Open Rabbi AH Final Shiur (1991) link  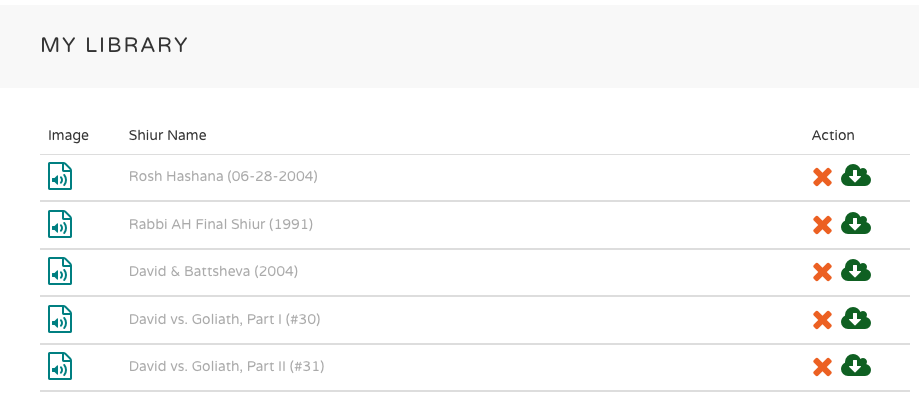(221, 224)
